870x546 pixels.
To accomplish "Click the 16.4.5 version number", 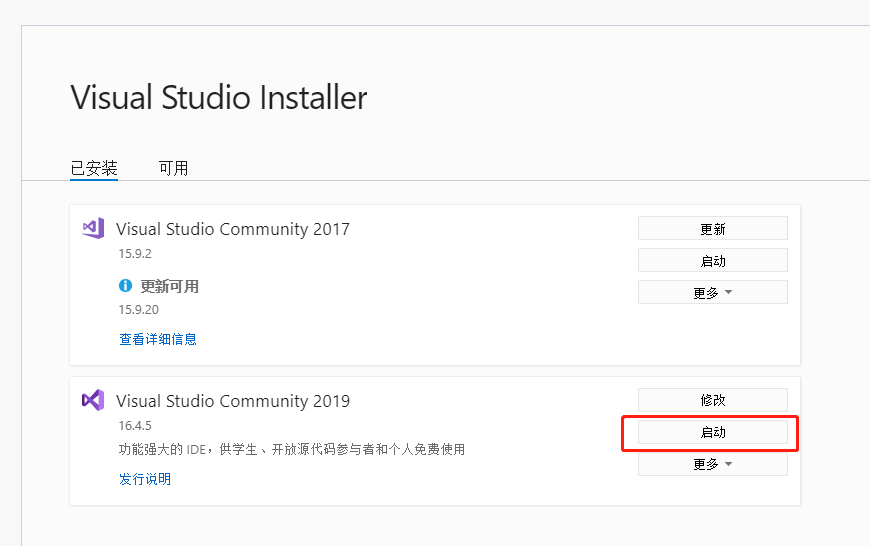I will point(134,426).
